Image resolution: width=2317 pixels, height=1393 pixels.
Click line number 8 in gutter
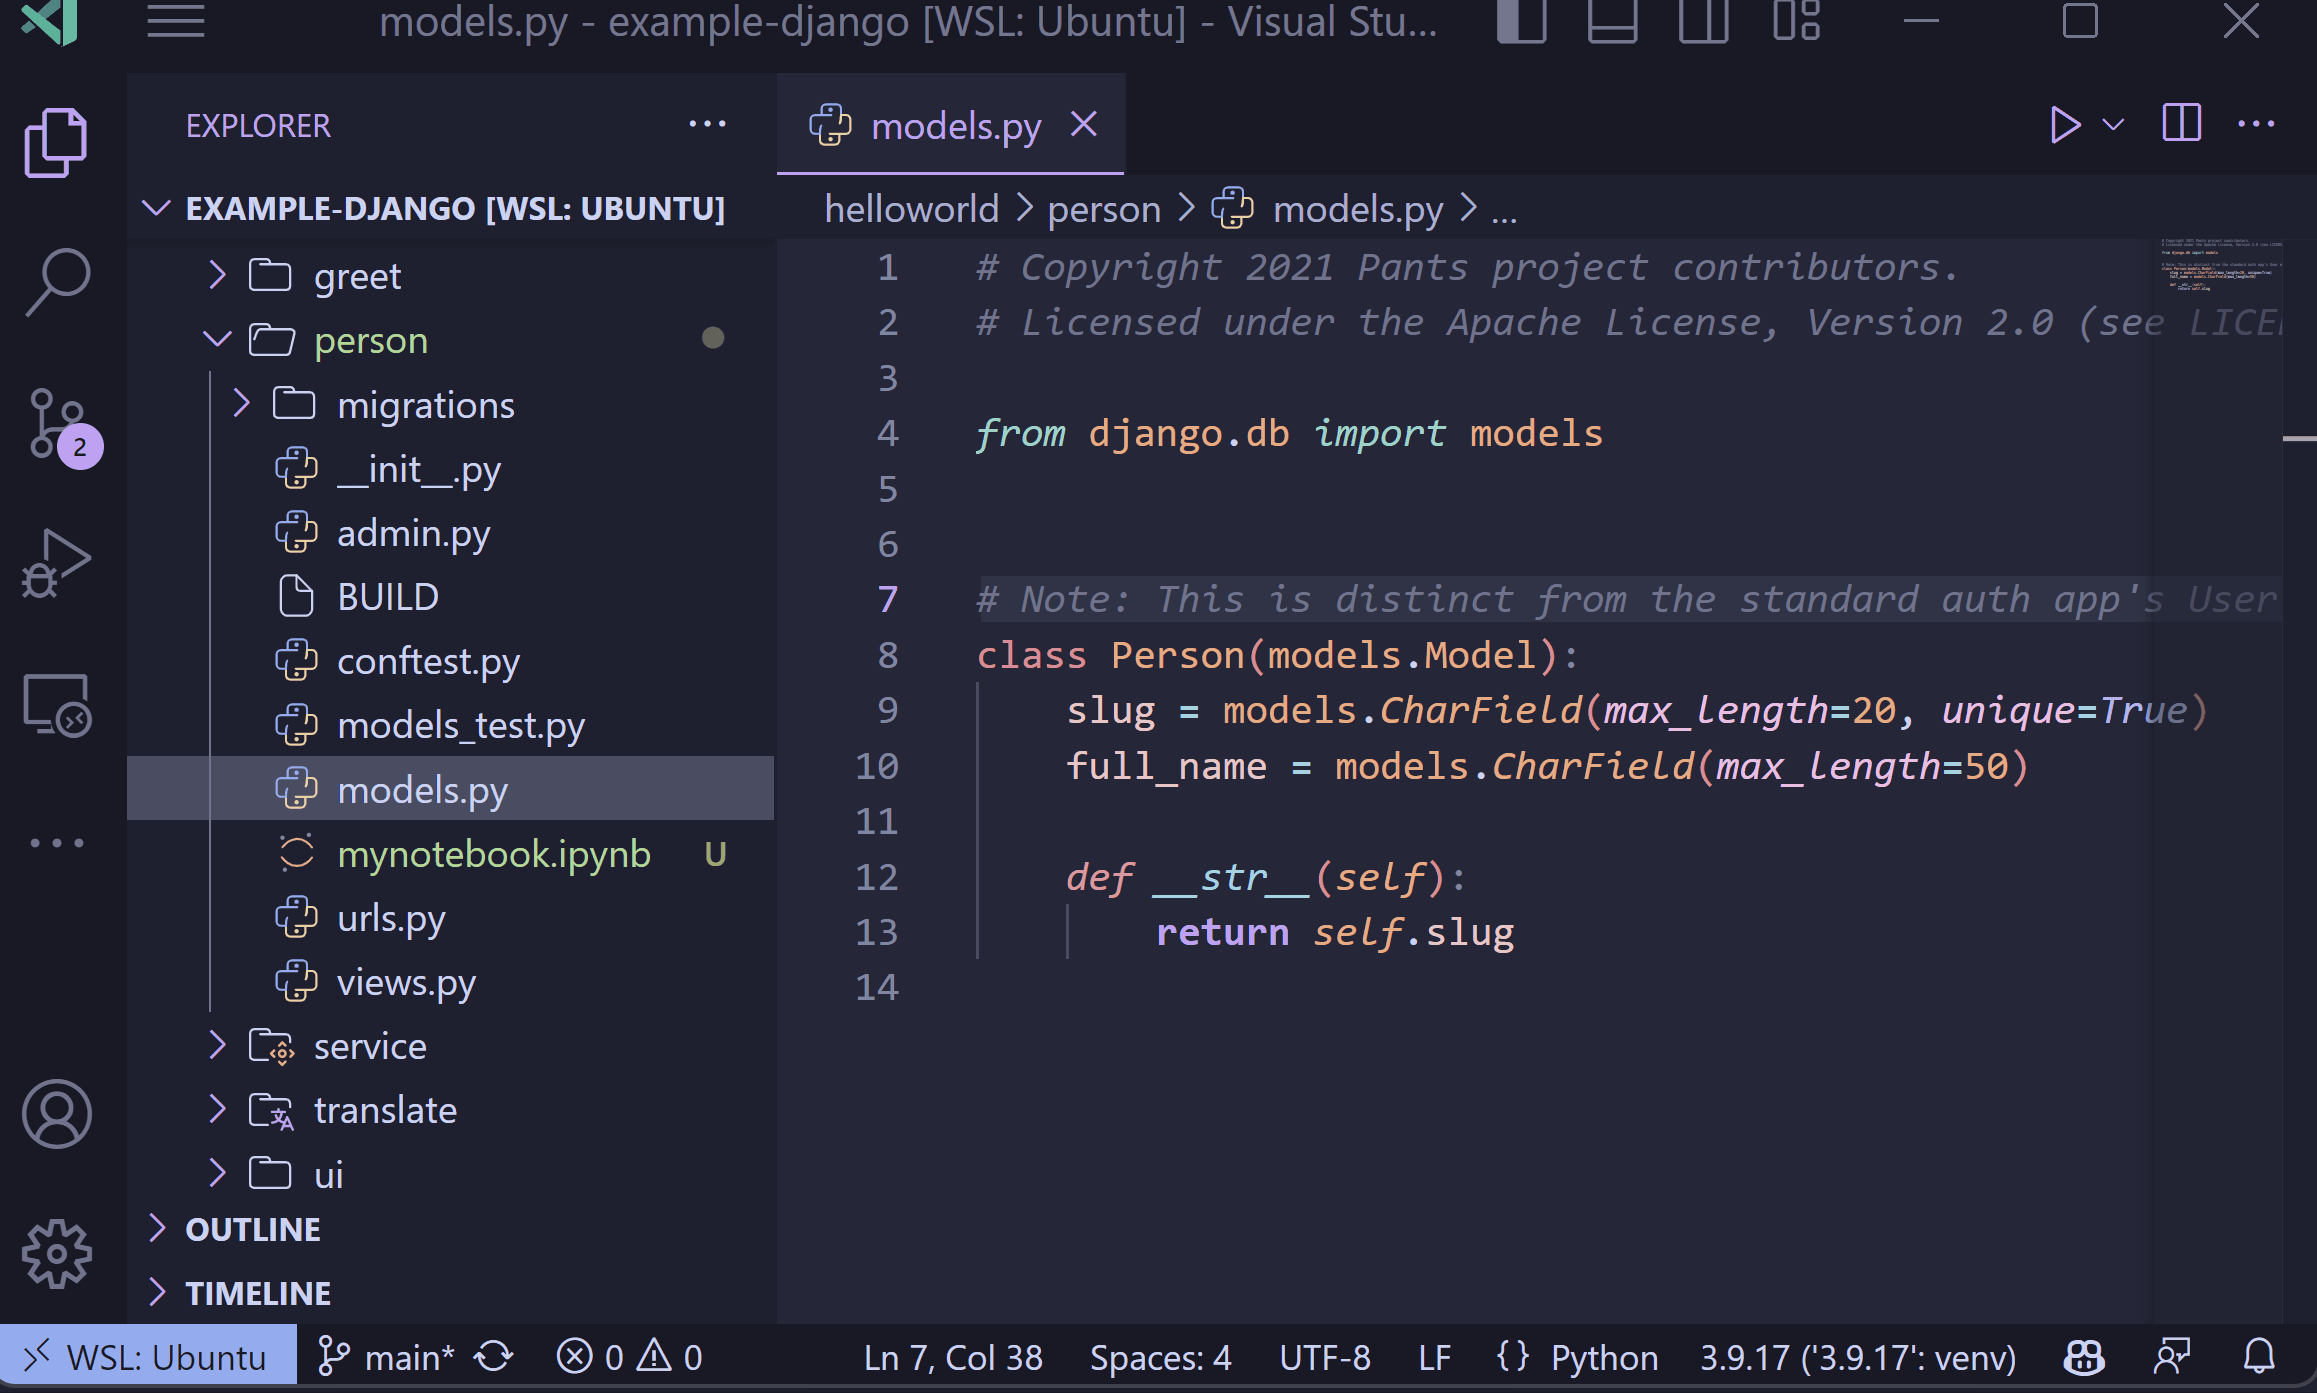[x=888, y=655]
